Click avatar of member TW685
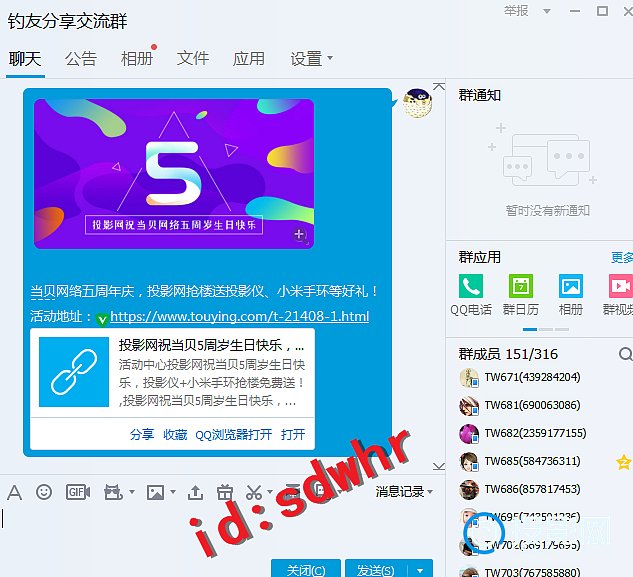This screenshot has height=577, width=633. (x=469, y=462)
